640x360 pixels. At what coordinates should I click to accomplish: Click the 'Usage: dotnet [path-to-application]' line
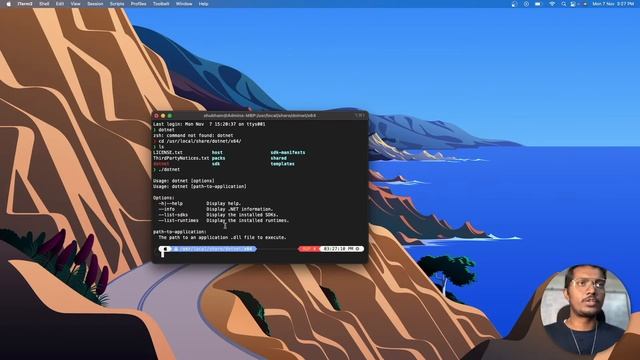tap(200, 187)
